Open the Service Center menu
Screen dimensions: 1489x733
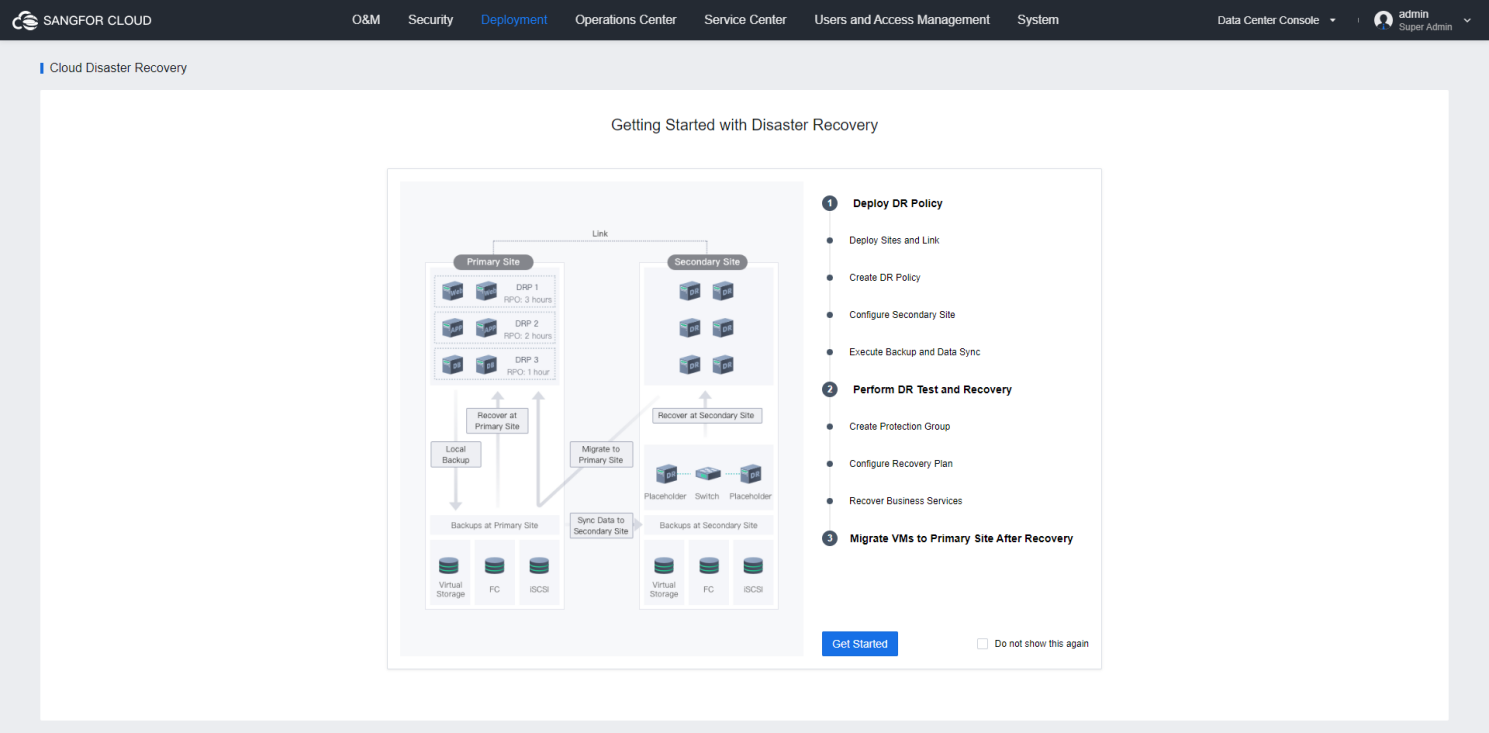pyautogui.click(x=745, y=20)
